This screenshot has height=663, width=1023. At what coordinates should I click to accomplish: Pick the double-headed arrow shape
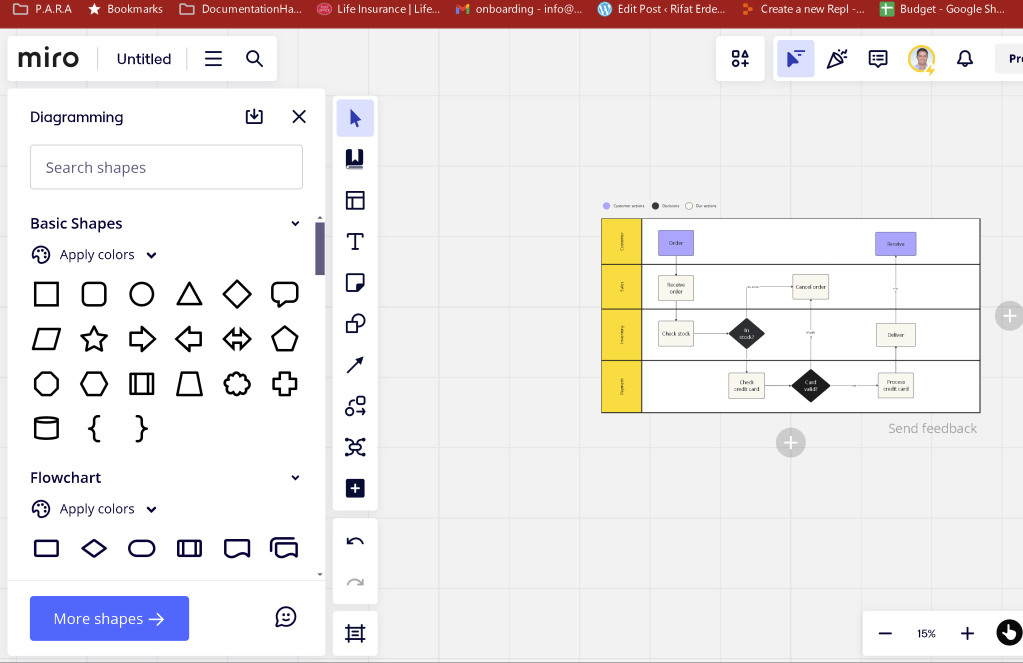coord(237,339)
